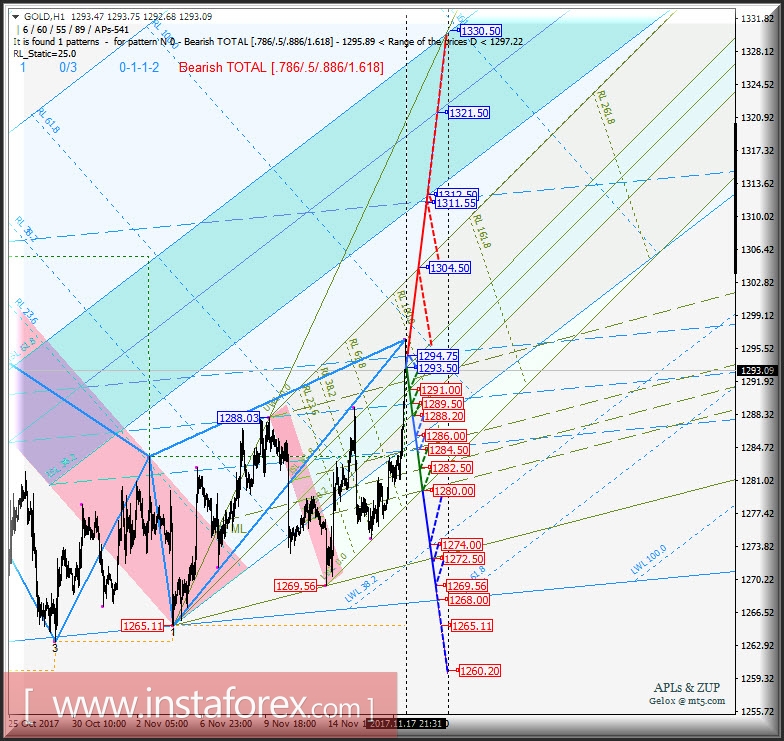Click the 2 Nov 05:00 date label
Viewport: 784px width, 741px height.
[162, 724]
